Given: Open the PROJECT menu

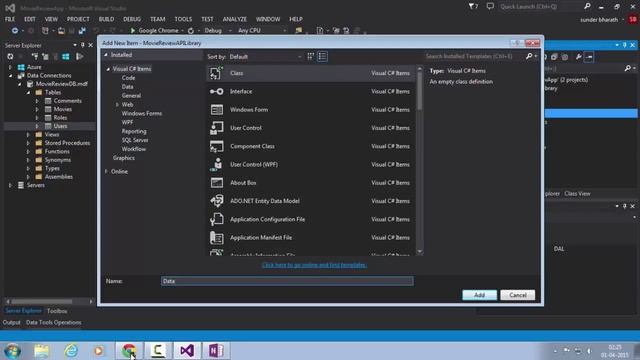Looking at the screenshot, I should click(78, 19).
